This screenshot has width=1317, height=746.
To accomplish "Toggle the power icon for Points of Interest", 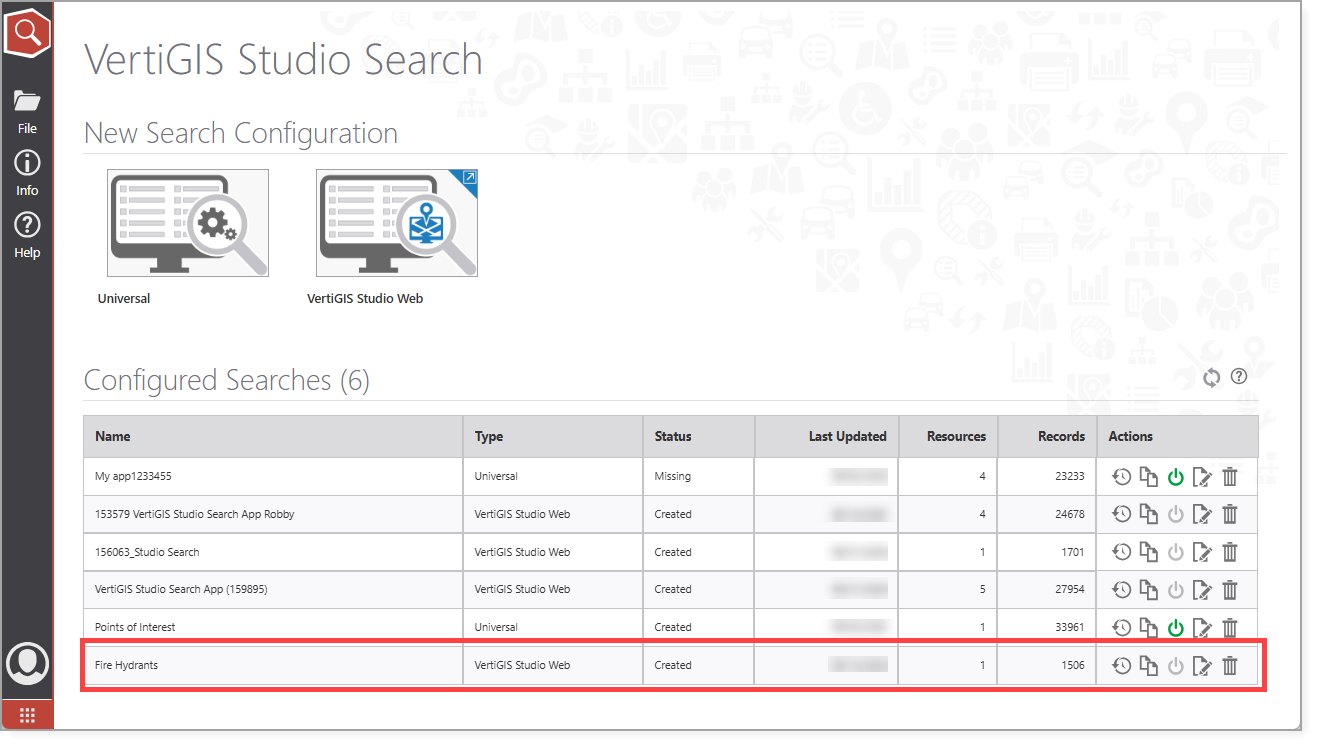I will pos(1176,628).
